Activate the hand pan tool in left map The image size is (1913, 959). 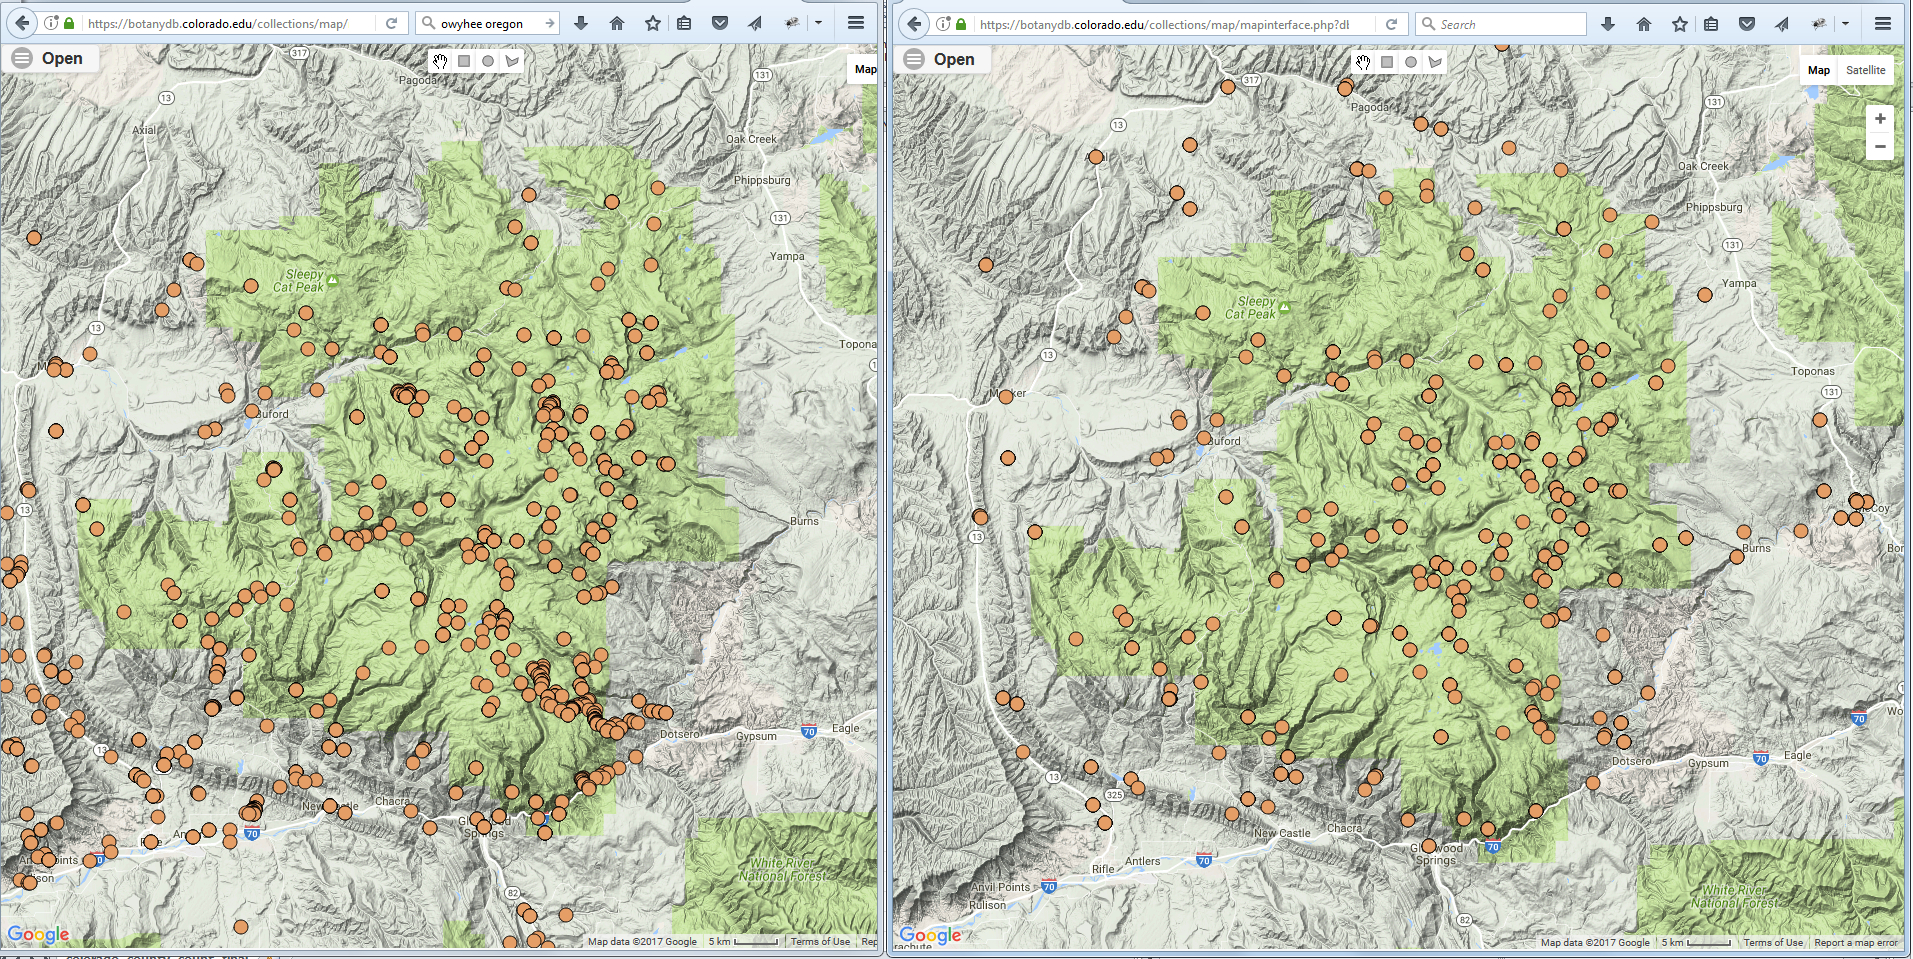440,61
